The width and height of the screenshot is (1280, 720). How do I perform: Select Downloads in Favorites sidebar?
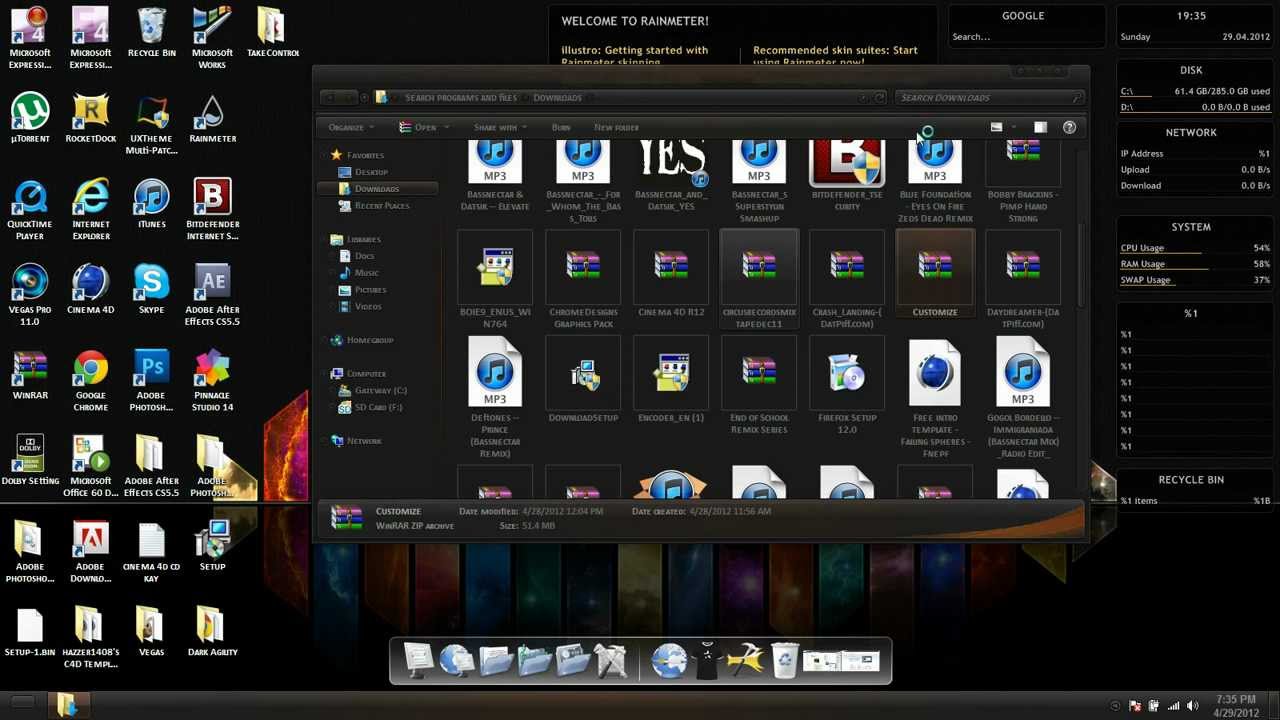click(x=376, y=188)
